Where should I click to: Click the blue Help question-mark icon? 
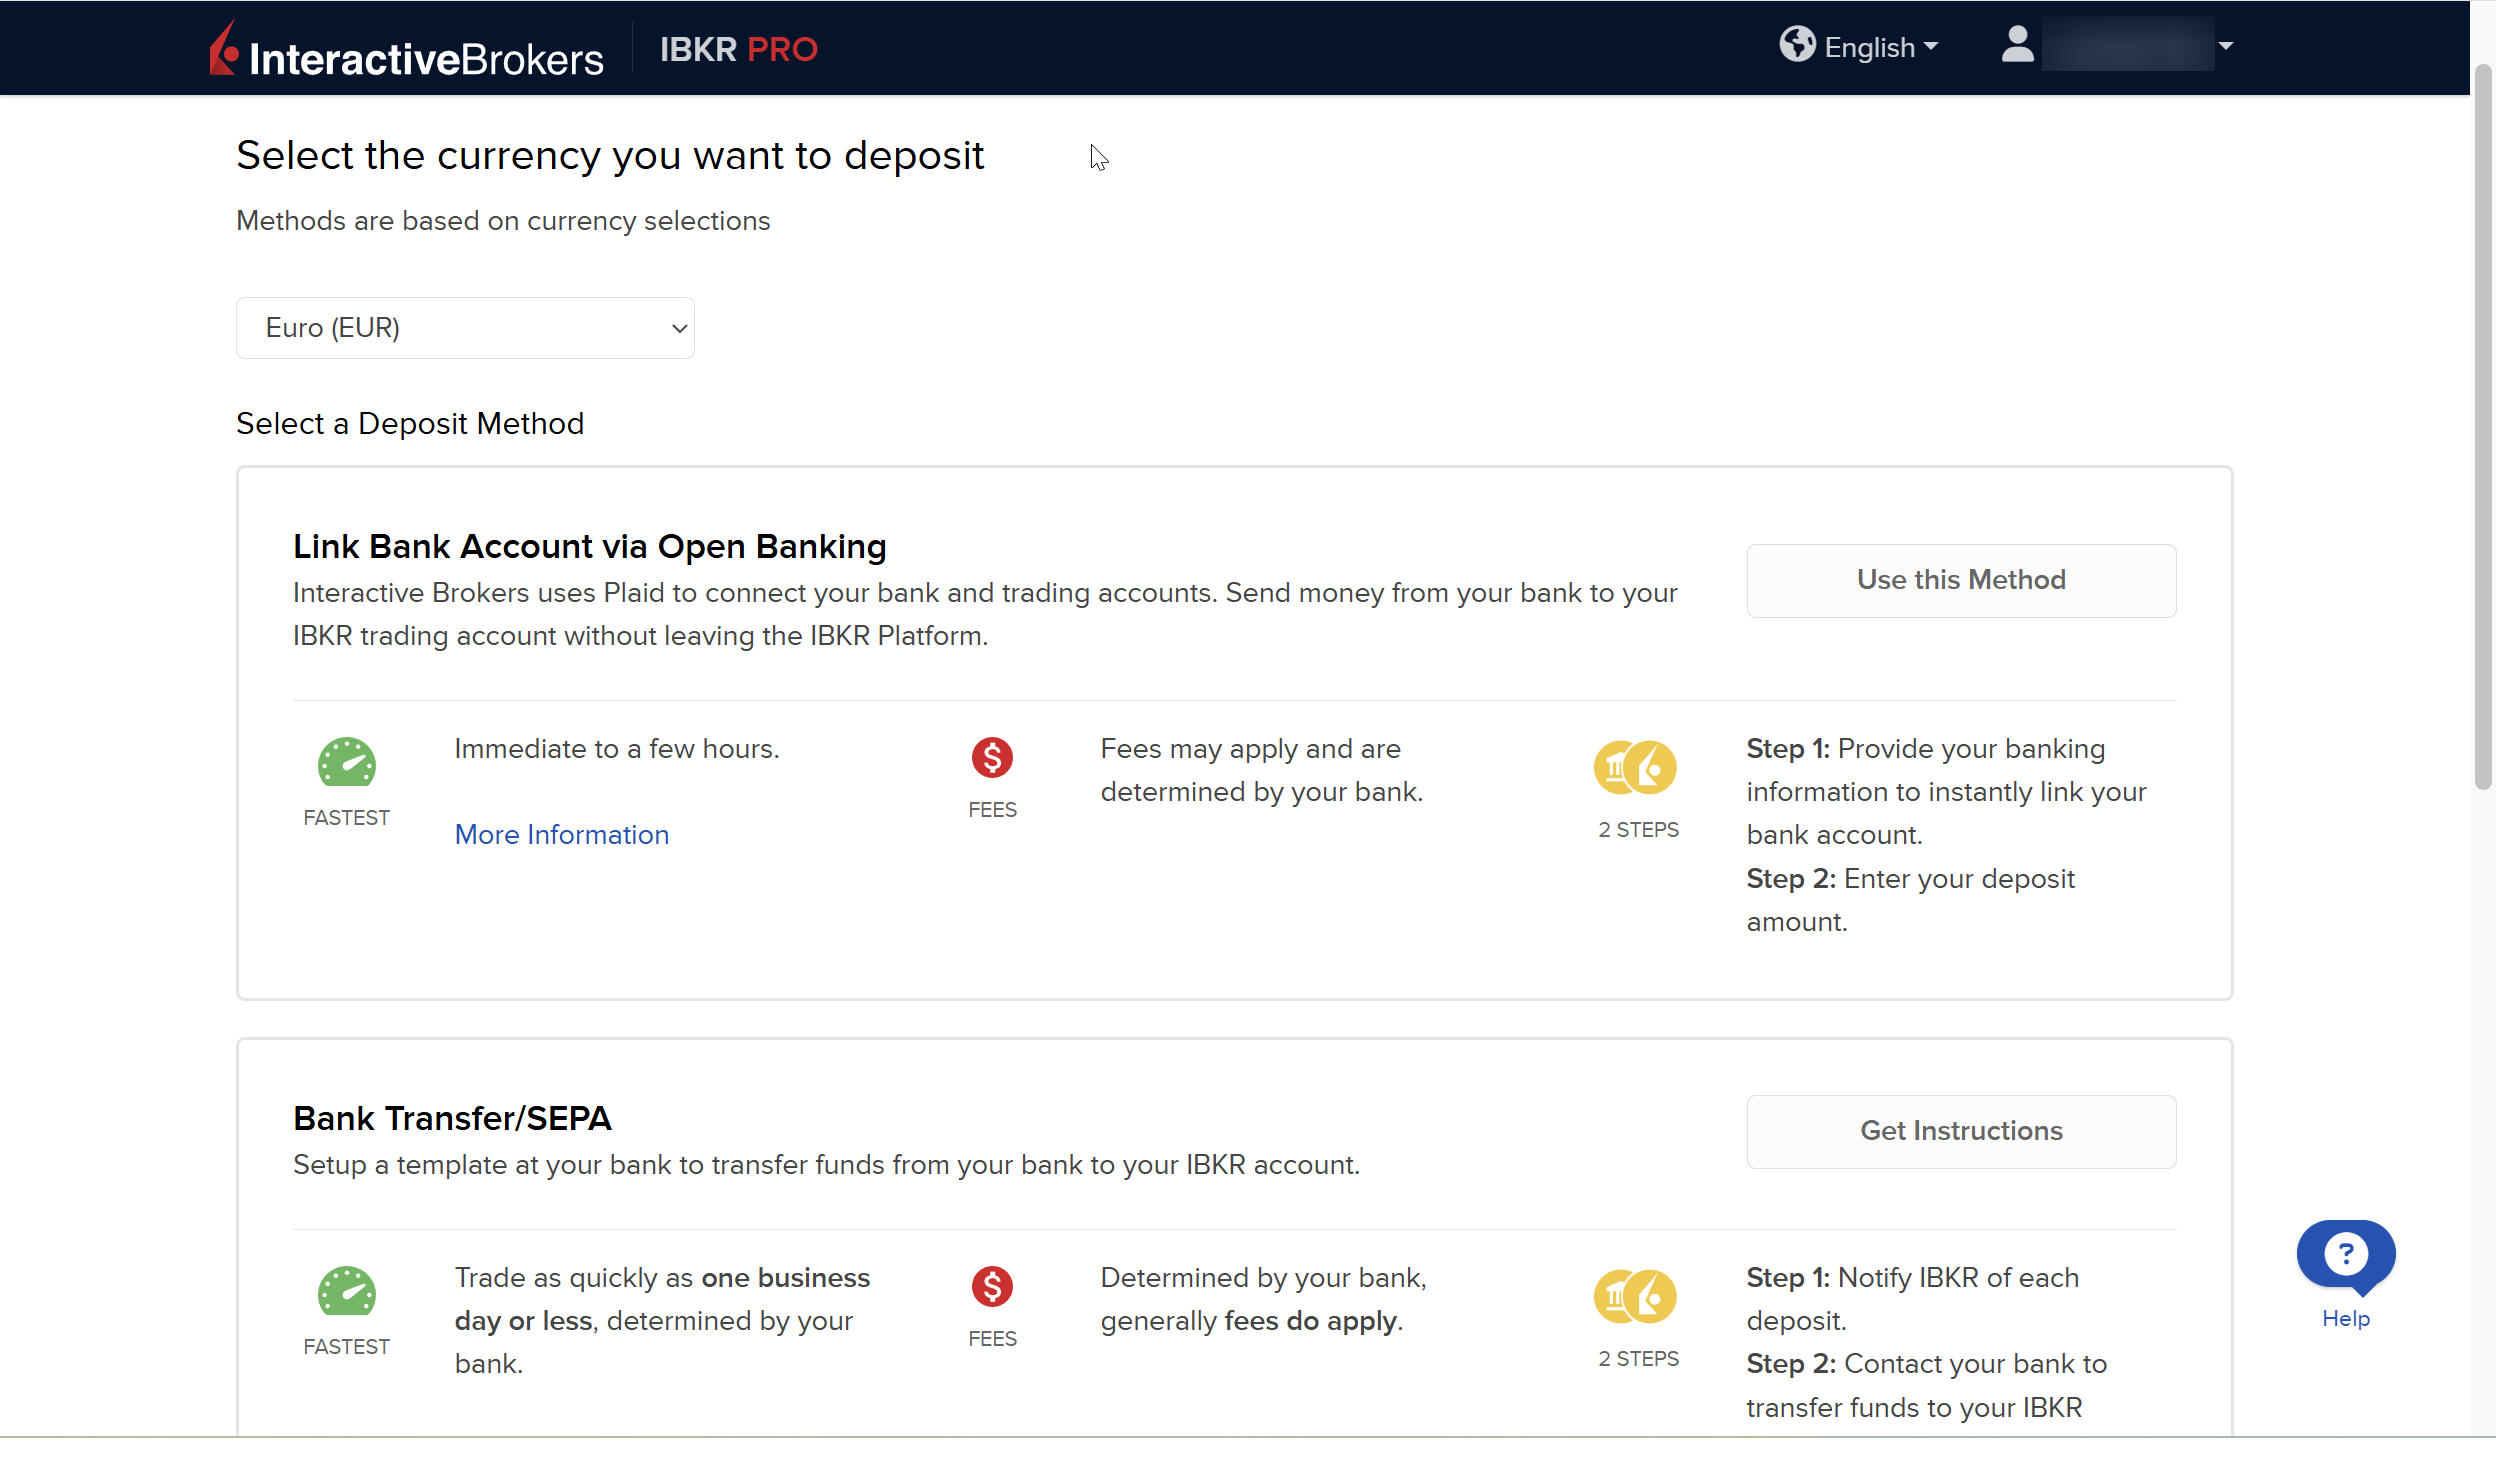point(2345,1254)
